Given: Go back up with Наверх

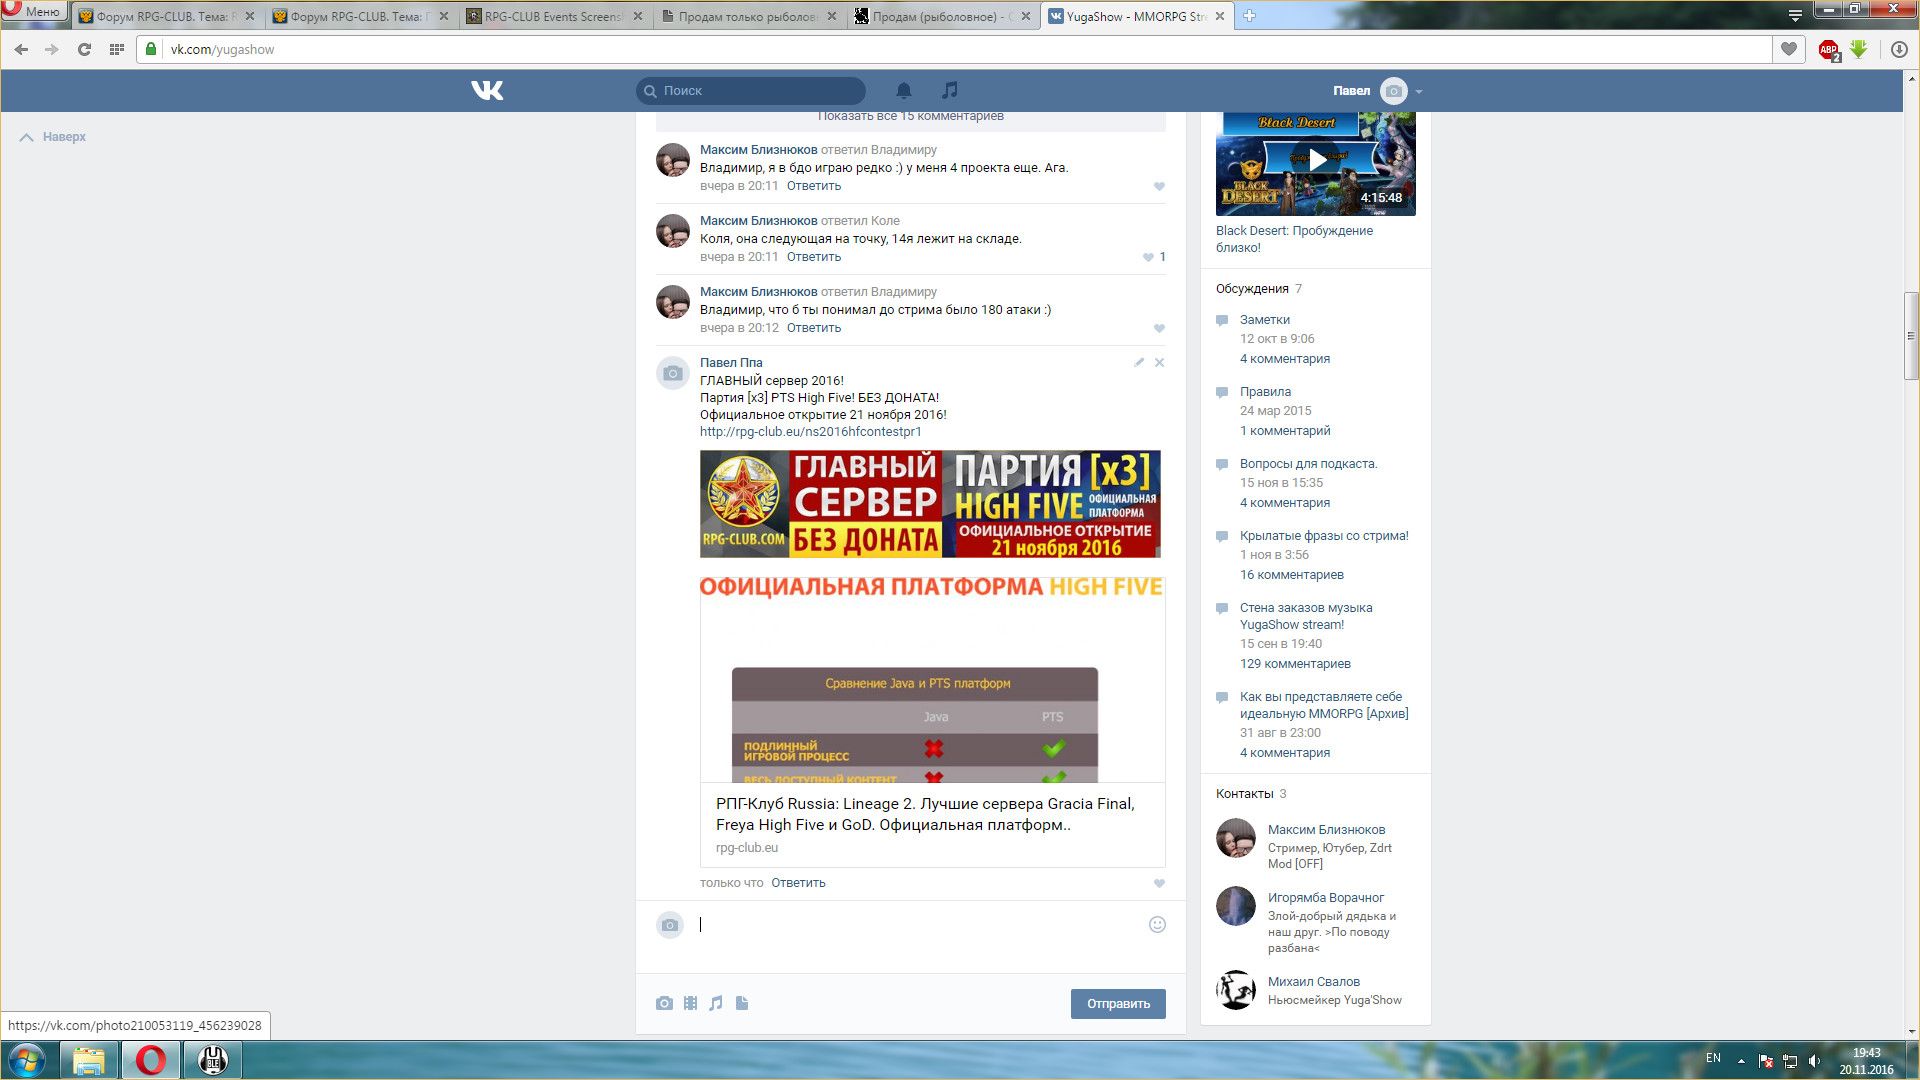Looking at the screenshot, I should coord(53,137).
